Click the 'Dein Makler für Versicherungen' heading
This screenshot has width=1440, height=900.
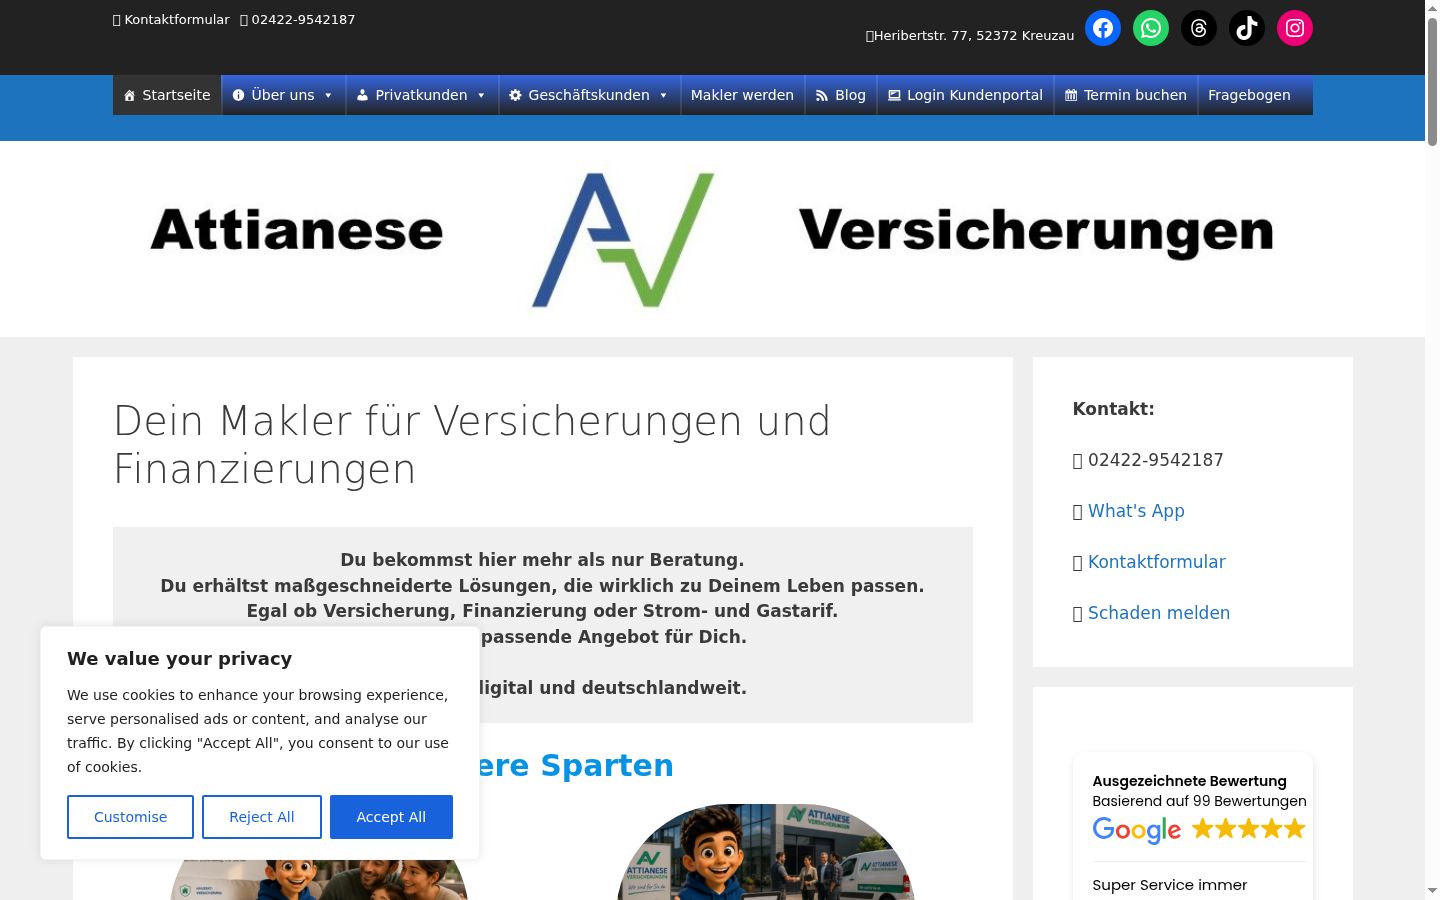coord(471,445)
